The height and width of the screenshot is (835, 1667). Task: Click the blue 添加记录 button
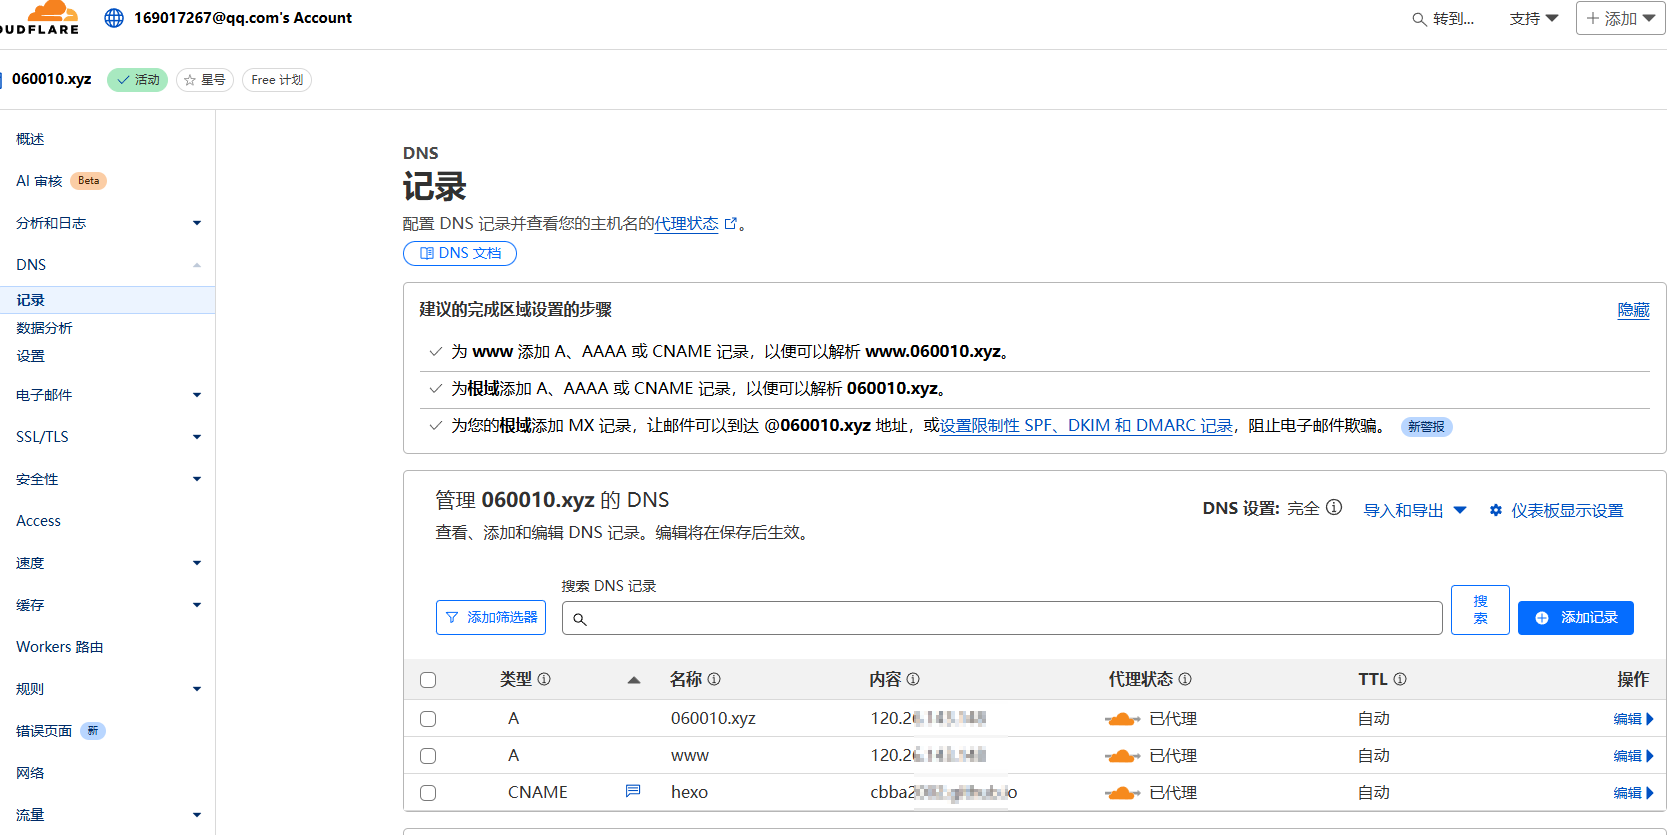(x=1576, y=618)
